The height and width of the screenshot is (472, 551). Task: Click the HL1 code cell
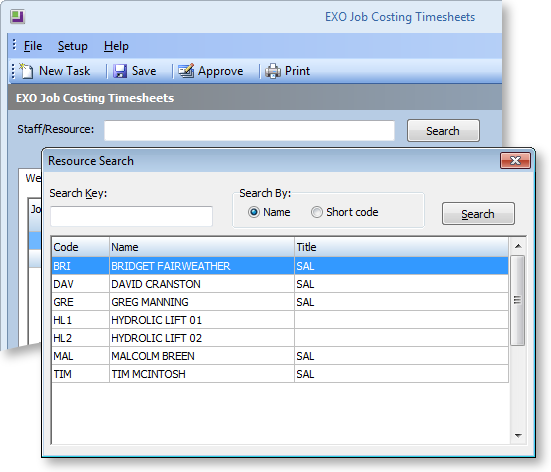point(80,320)
